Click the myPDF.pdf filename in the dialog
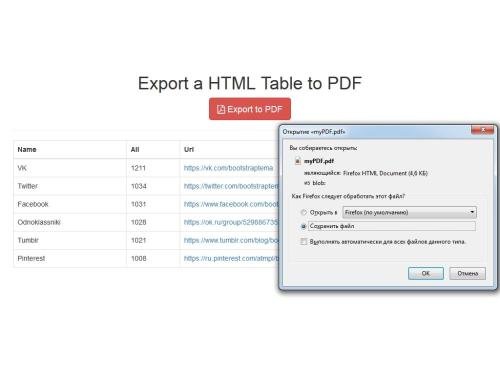This screenshot has height=375, width=500. [x=319, y=161]
